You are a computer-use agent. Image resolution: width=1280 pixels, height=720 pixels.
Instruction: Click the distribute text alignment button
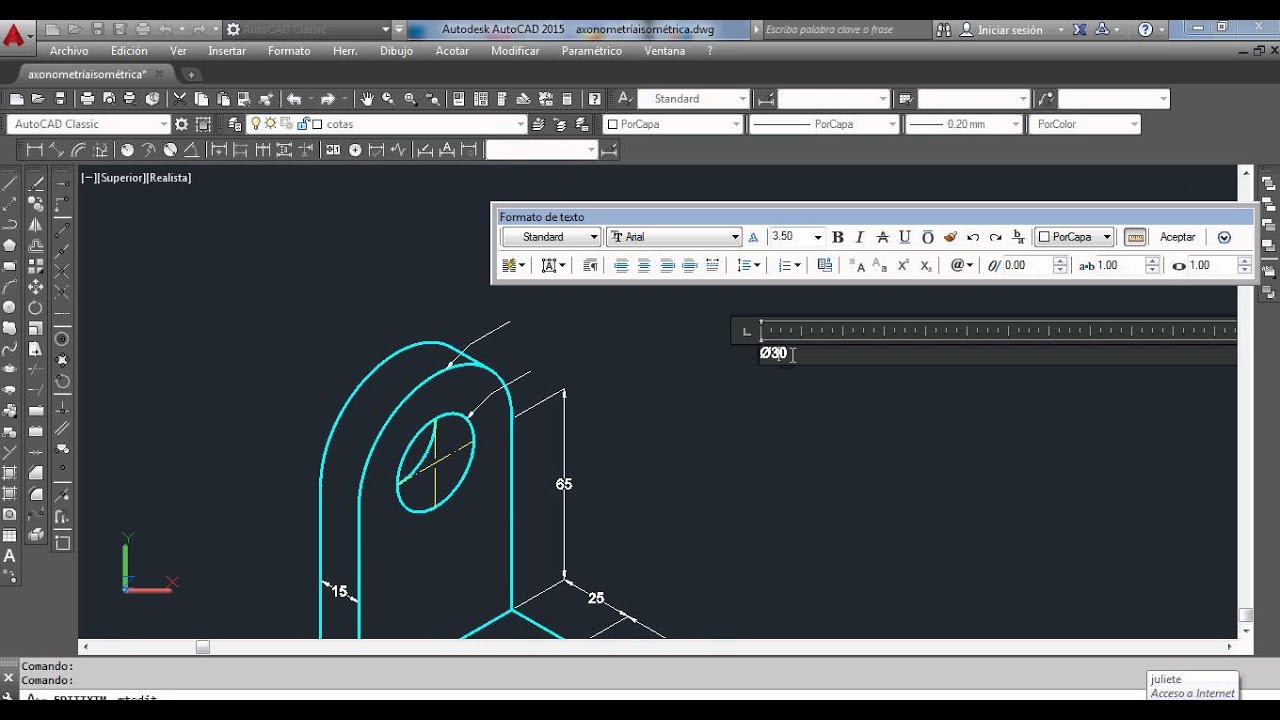pos(712,265)
